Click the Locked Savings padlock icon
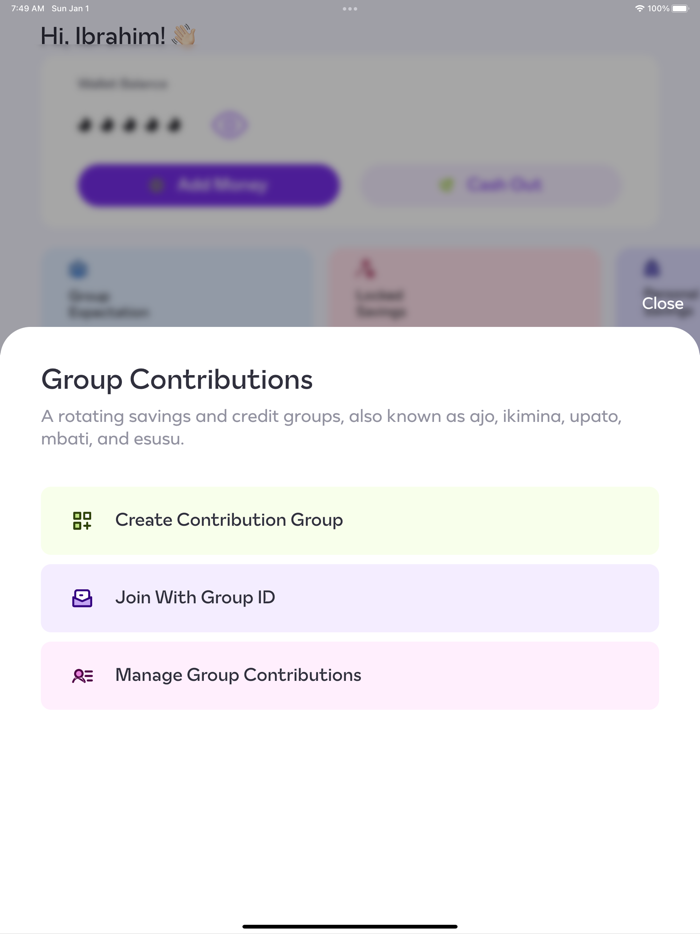This screenshot has width=700, height=934. (364, 267)
